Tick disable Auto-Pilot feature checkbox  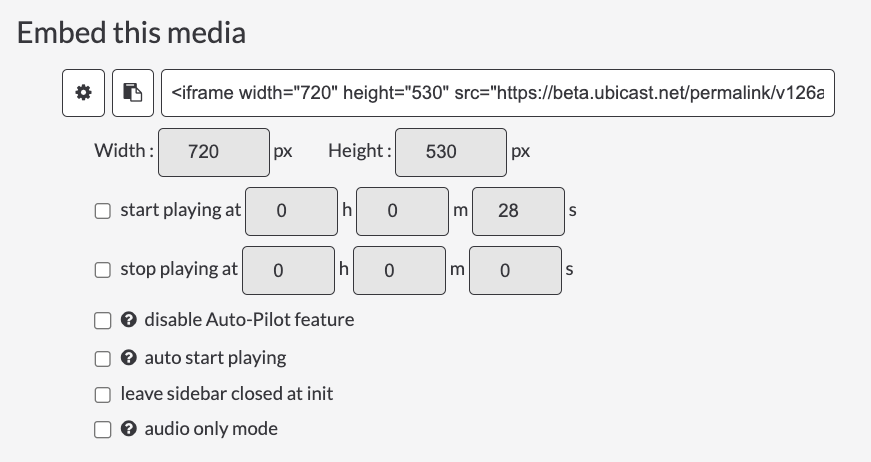point(103,320)
